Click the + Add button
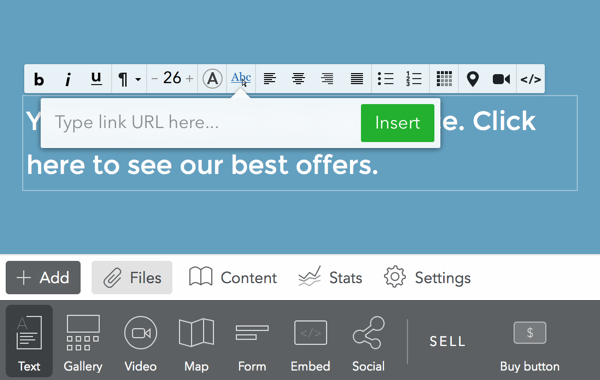The image size is (600, 380). click(43, 277)
